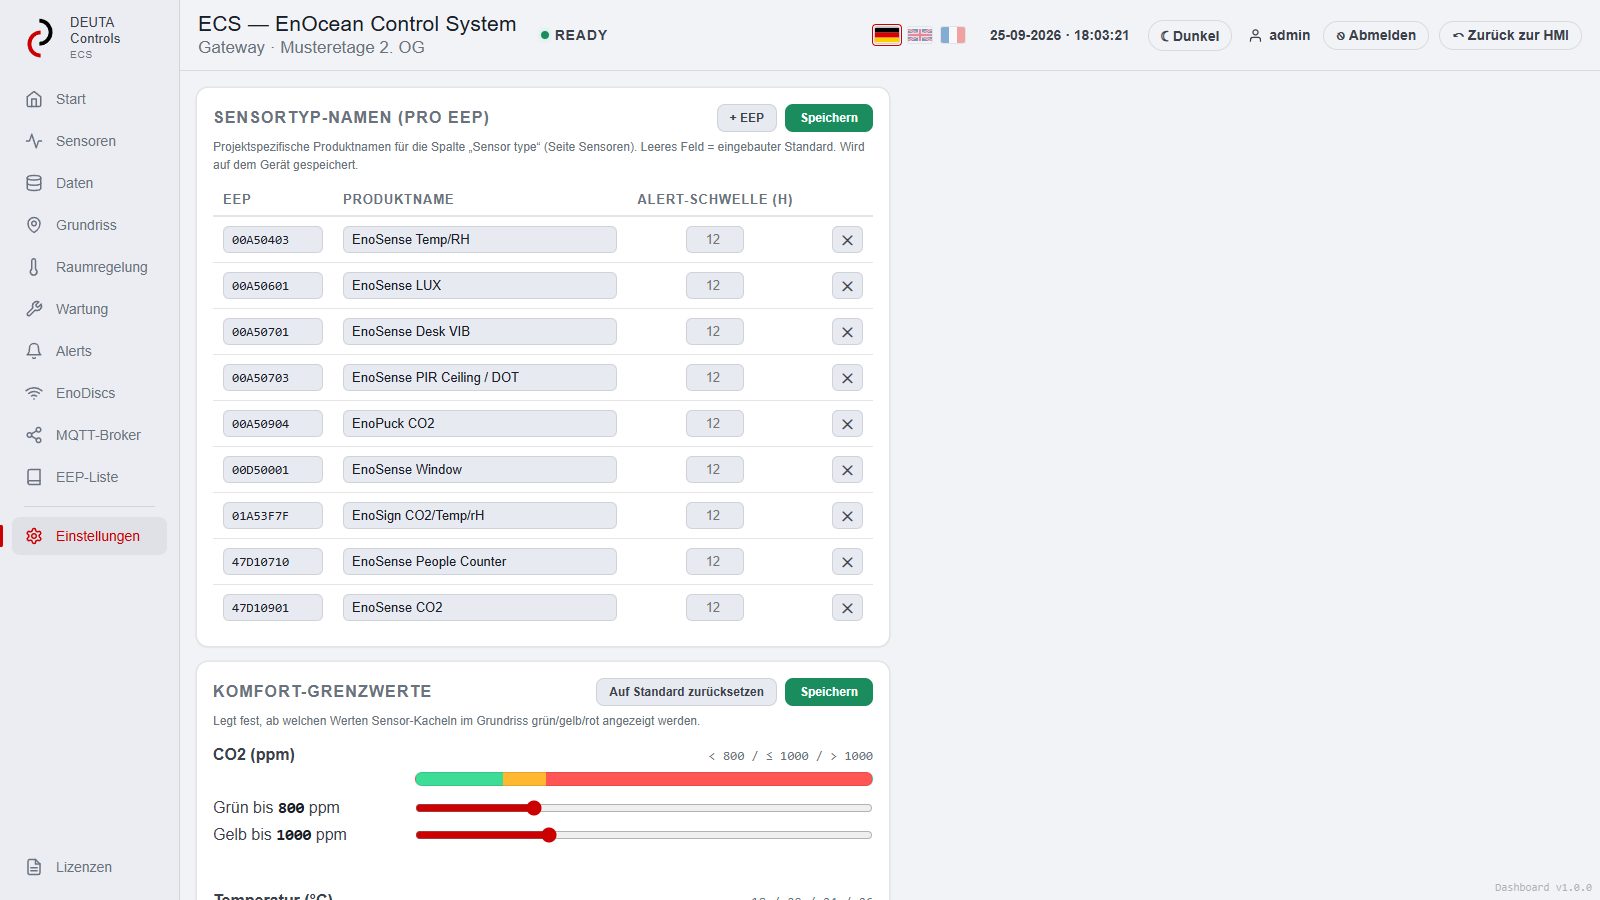Open the Daten section
Screen dimensions: 1600x900
(89, 183)
